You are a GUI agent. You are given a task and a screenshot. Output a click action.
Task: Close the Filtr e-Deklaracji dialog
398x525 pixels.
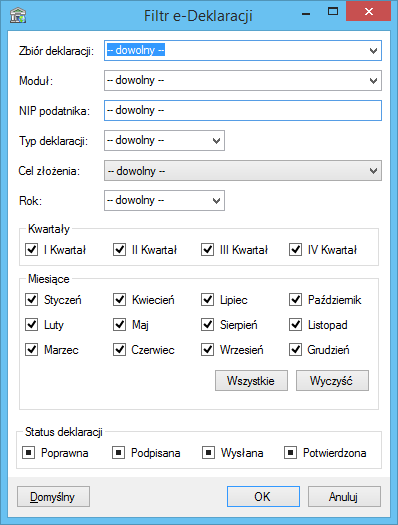click(369, 12)
